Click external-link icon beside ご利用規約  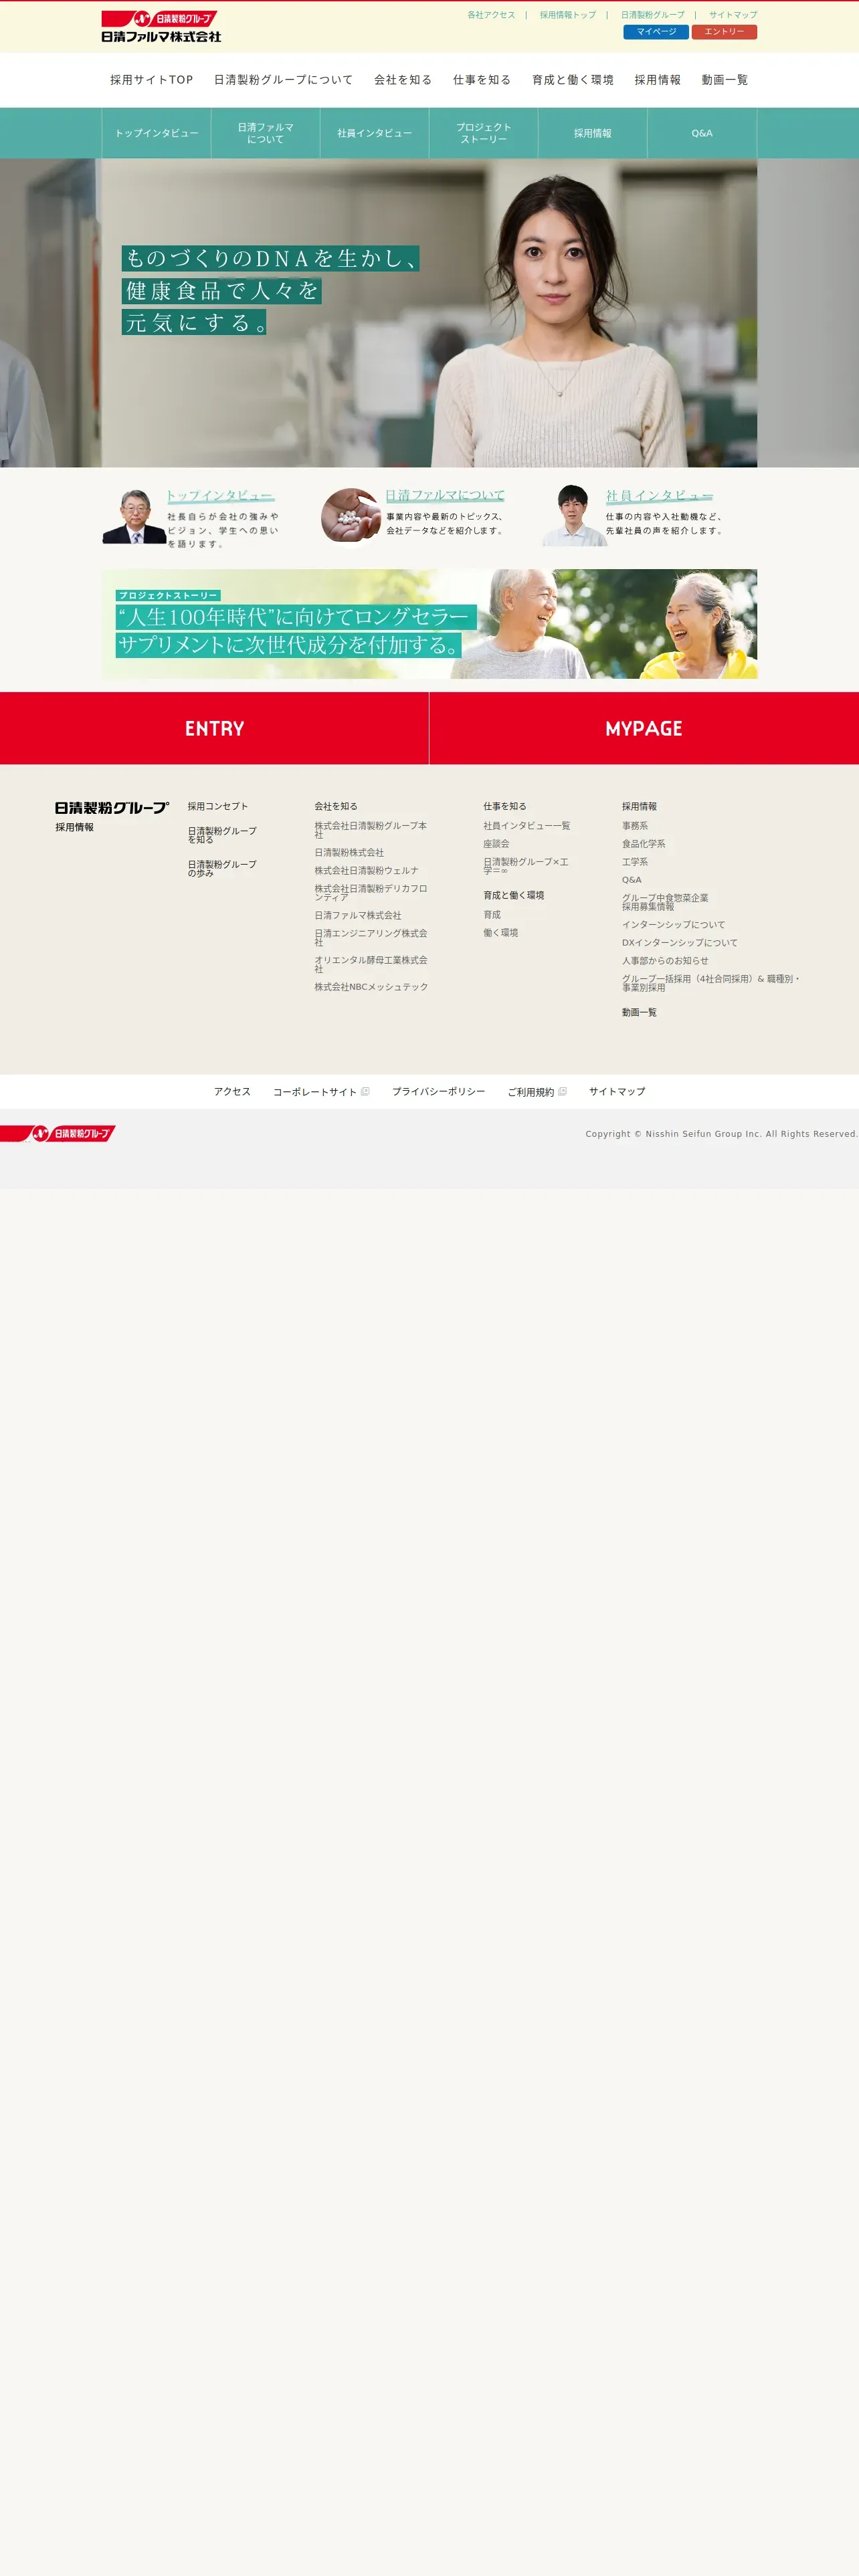(562, 1091)
